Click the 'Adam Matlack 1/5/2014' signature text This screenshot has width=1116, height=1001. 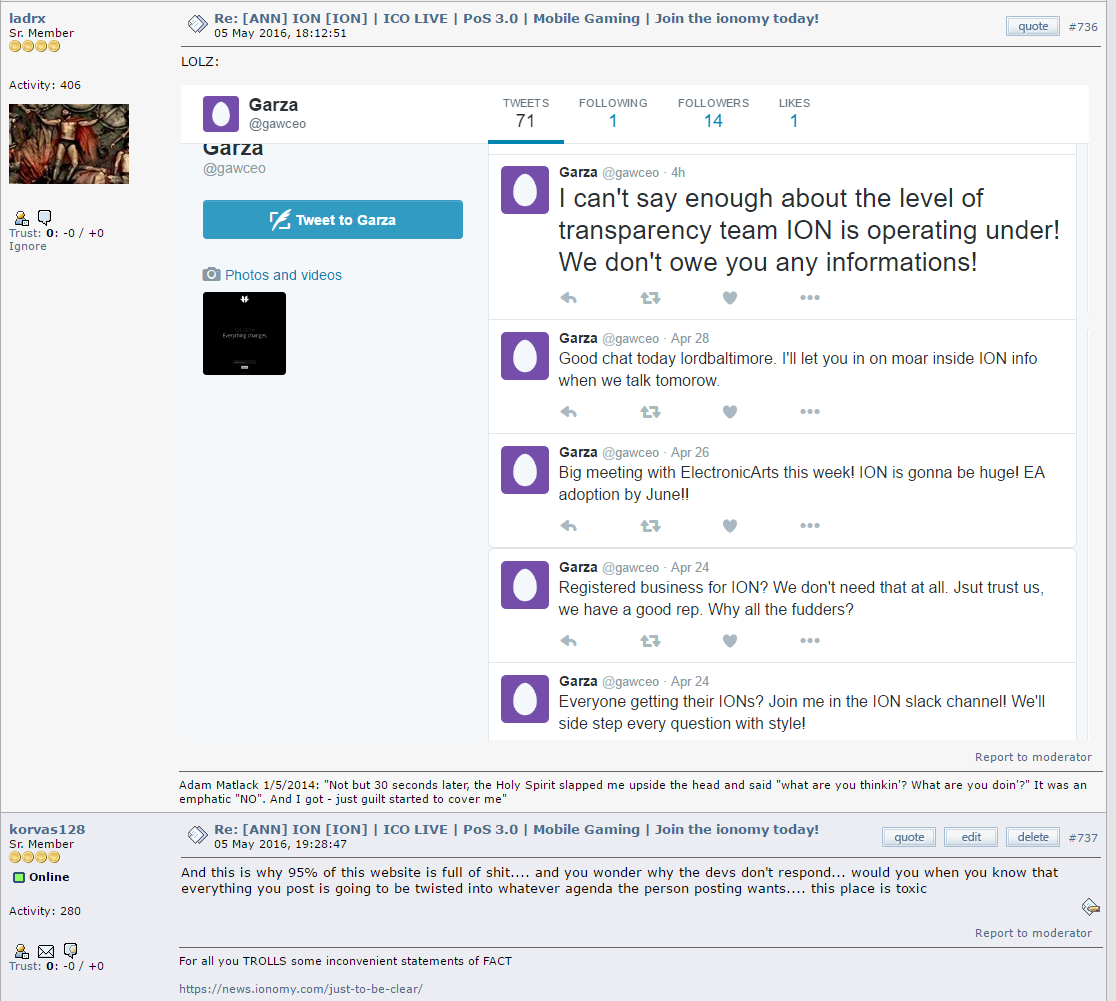[x=633, y=792]
